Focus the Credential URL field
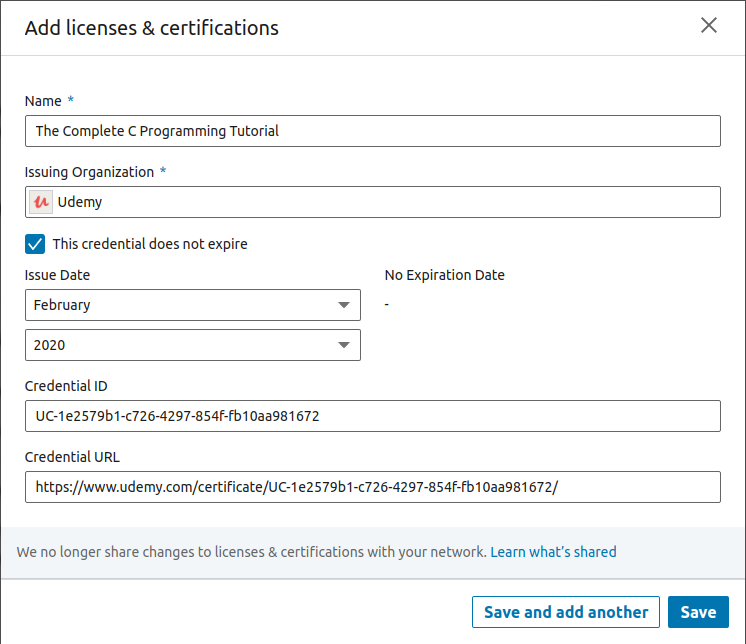 [373, 487]
